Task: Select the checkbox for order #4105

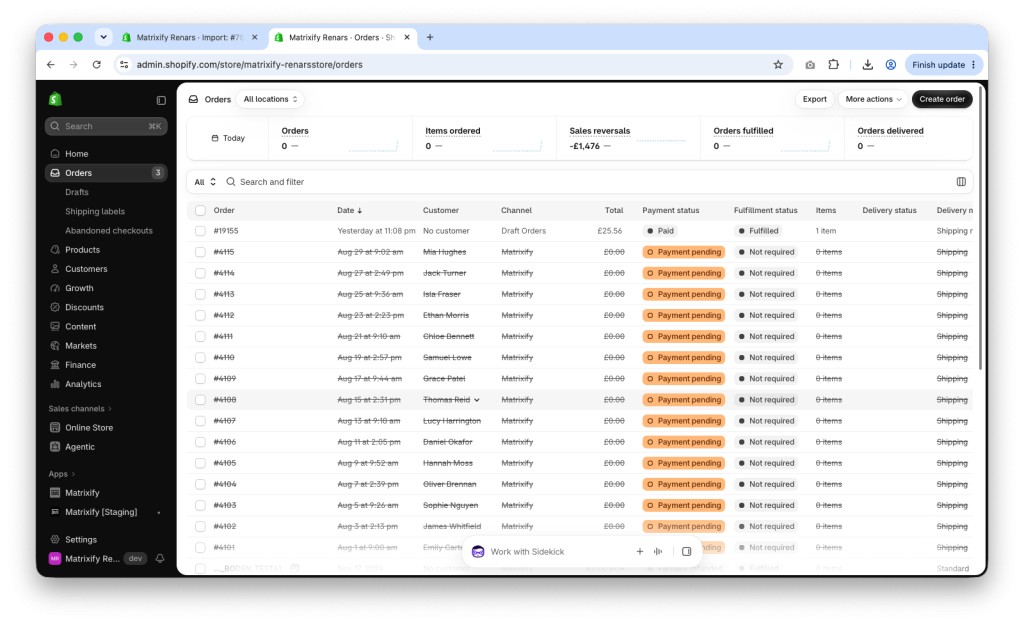Action: pyautogui.click(x=200, y=463)
